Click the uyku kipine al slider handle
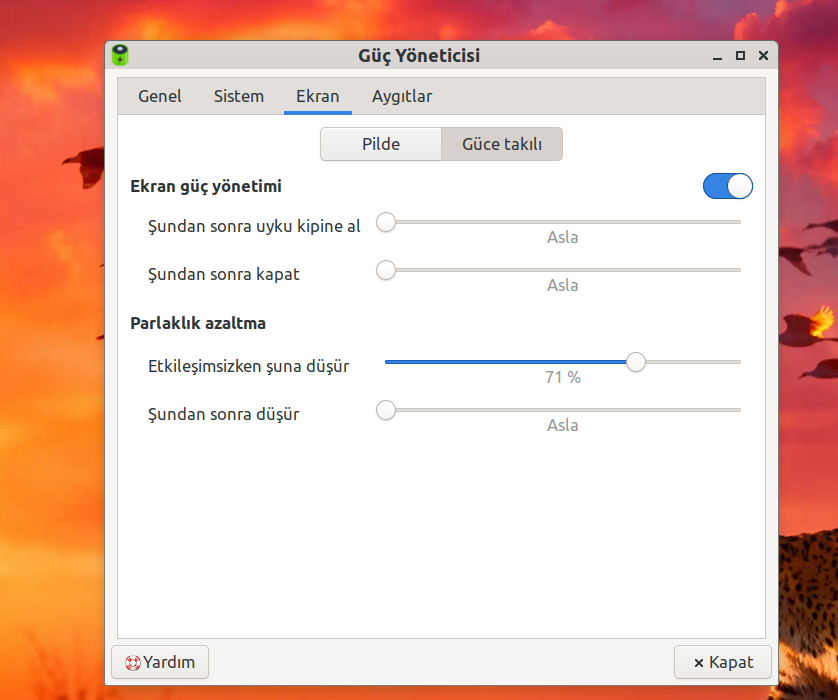This screenshot has height=700, width=838. 386,222
